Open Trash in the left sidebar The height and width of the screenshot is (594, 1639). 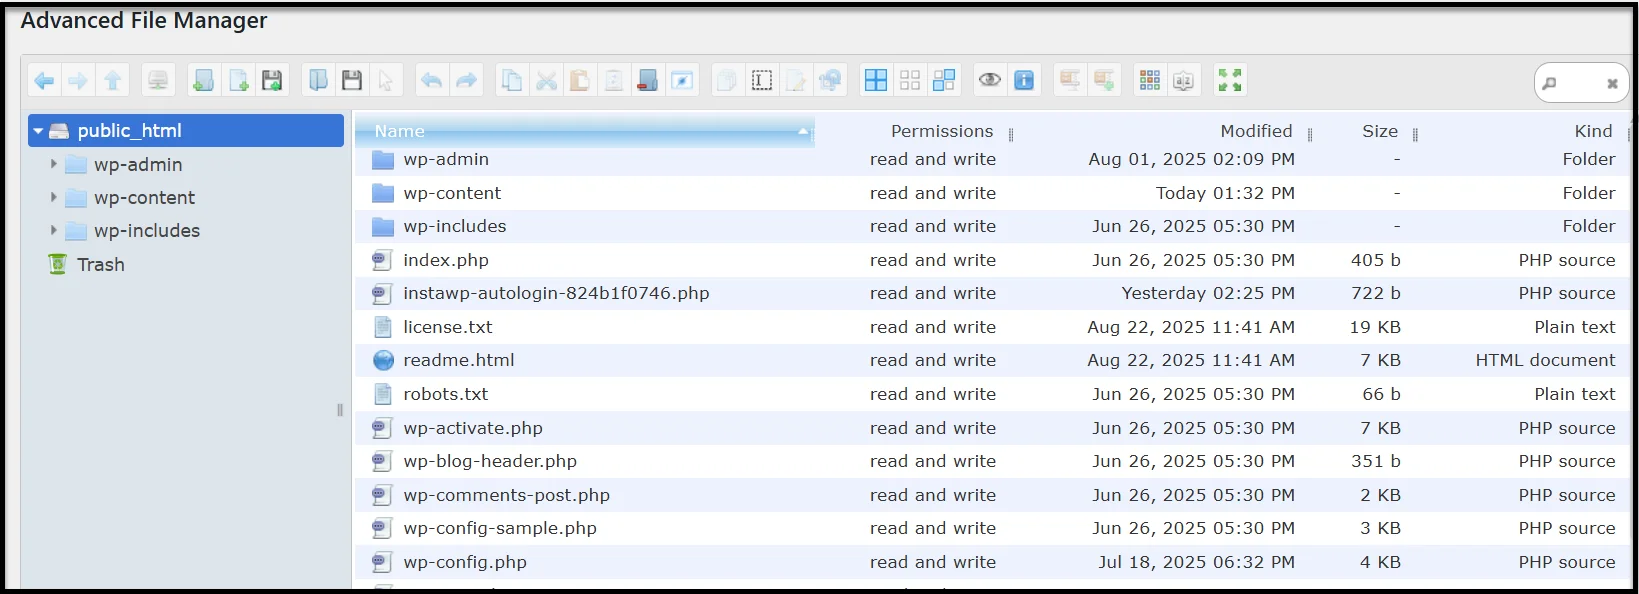click(101, 264)
